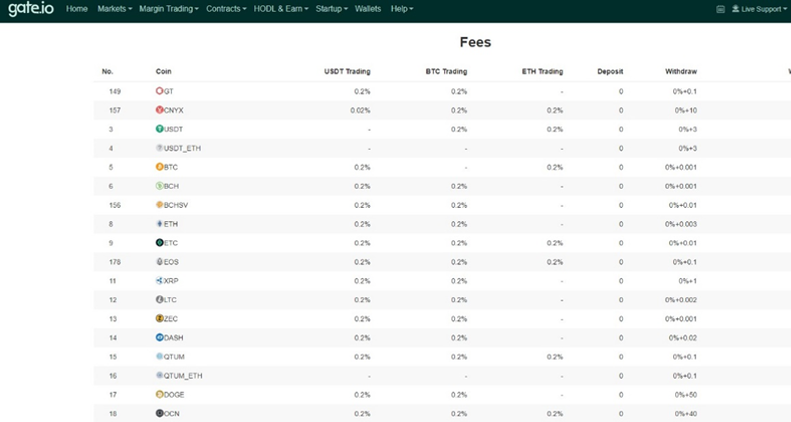Click the BTC coin icon
Image resolution: width=791 pixels, height=422 pixels.
(159, 167)
